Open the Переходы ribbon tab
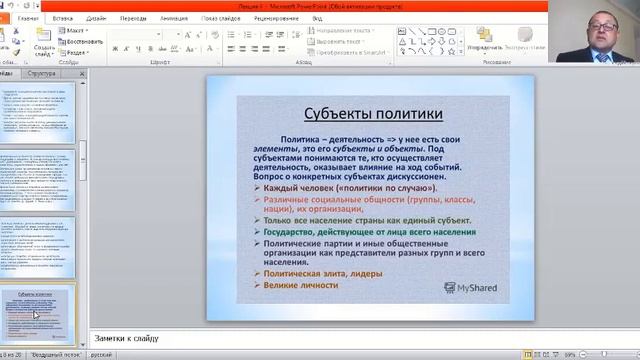This screenshot has width=640, height=360. (x=133, y=18)
